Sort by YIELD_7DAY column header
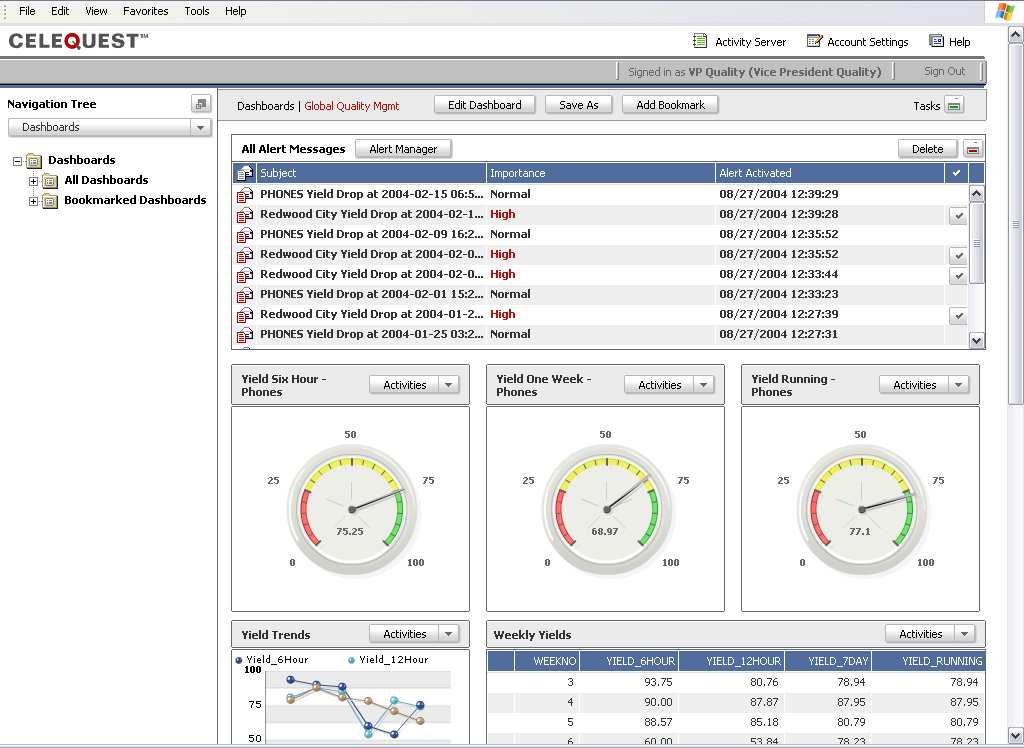This screenshot has height=748, width=1024. click(x=828, y=661)
